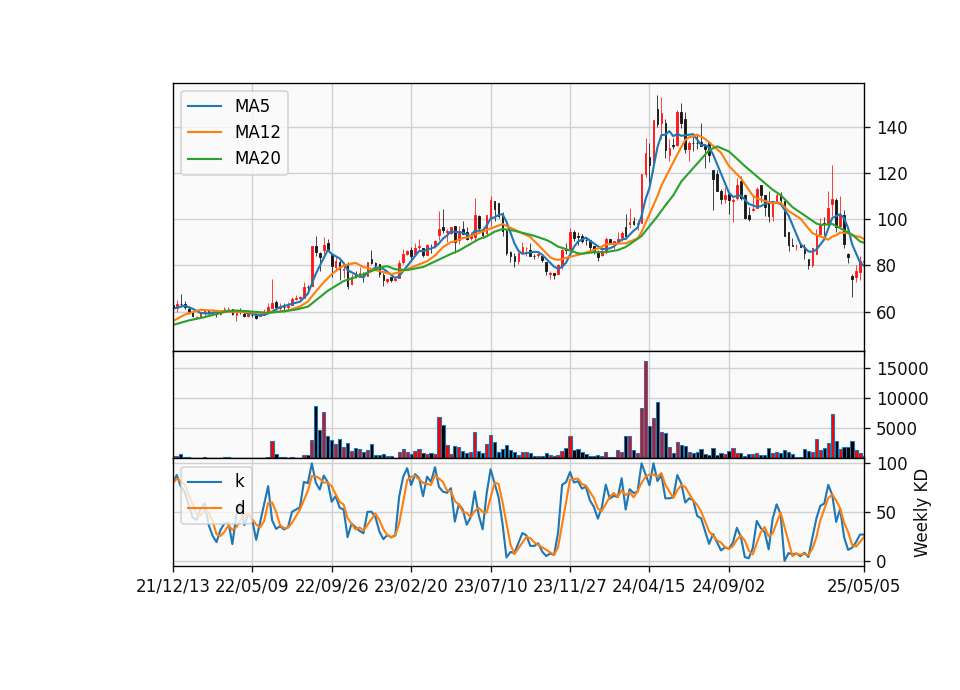The width and height of the screenshot is (960, 690).
Task: Click the 120 price axis tick label
Action: click(892, 174)
